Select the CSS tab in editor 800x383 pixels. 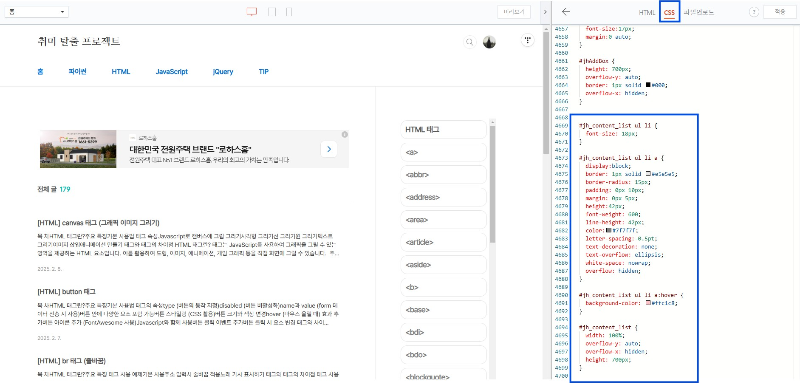669,12
